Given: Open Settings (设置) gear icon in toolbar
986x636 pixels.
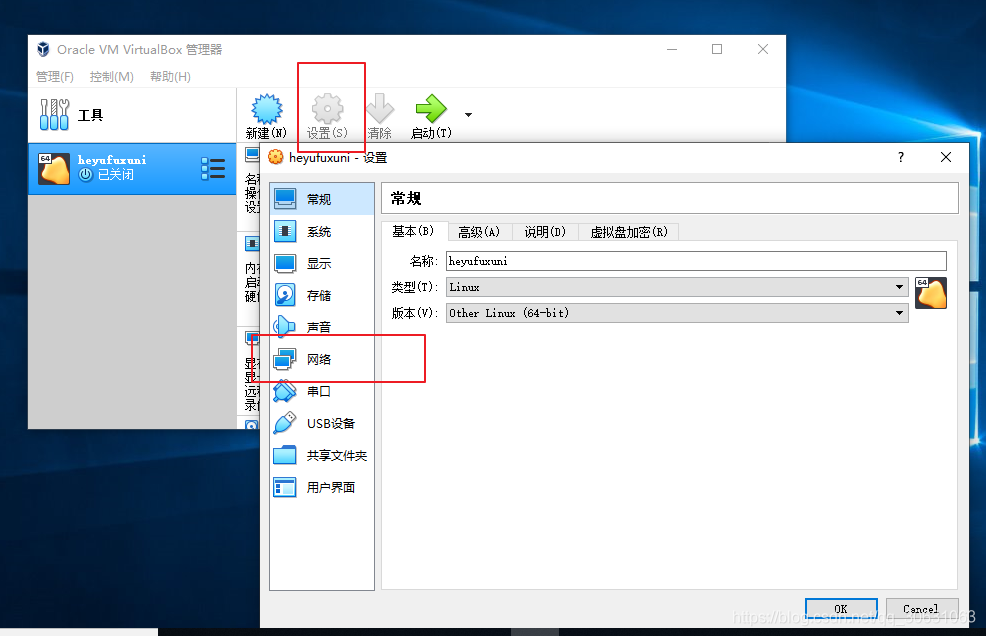Looking at the screenshot, I should (x=328, y=109).
